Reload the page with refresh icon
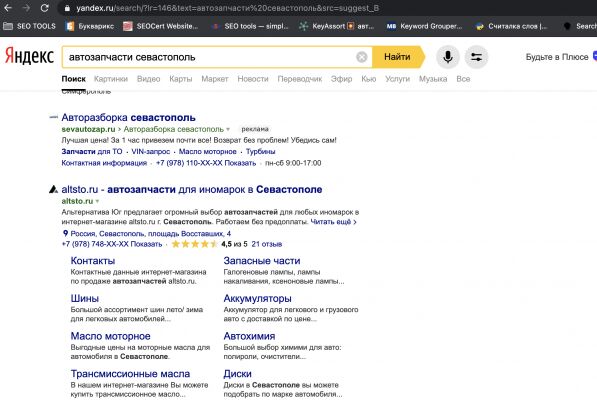597x400 pixels. tap(44, 8)
